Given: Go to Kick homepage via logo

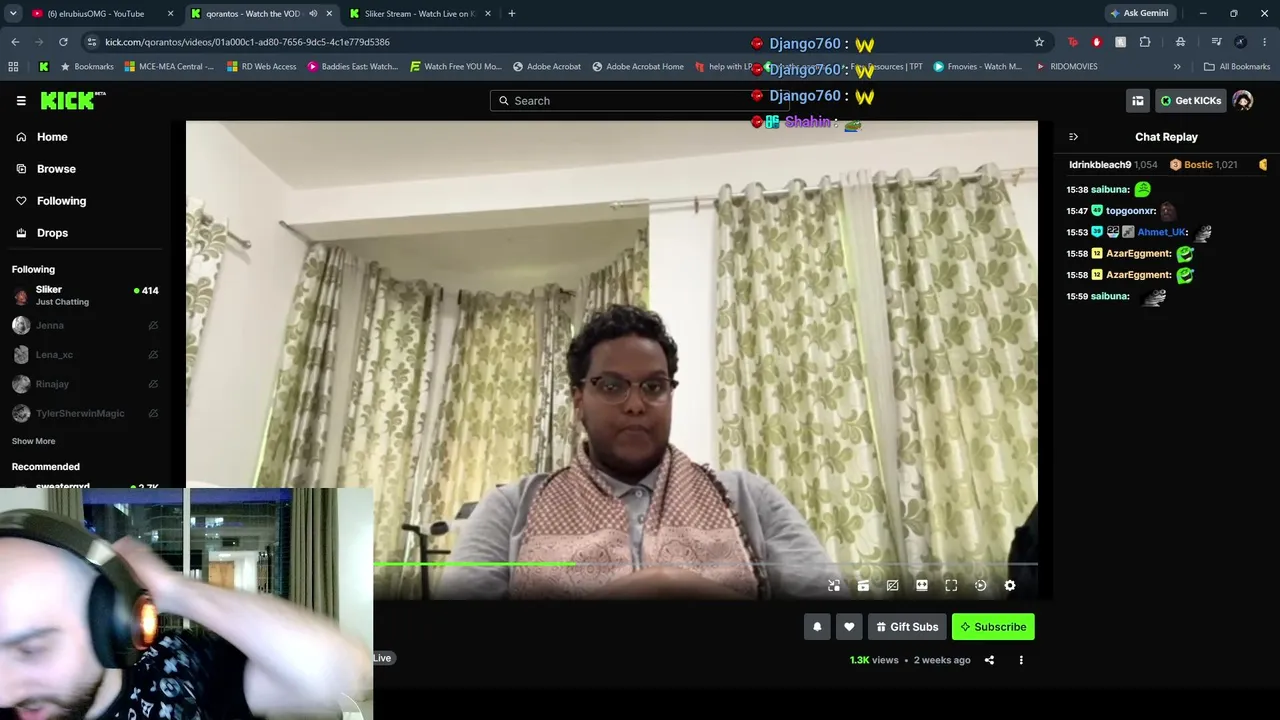Looking at the screenshot, I should coord(73,100).
